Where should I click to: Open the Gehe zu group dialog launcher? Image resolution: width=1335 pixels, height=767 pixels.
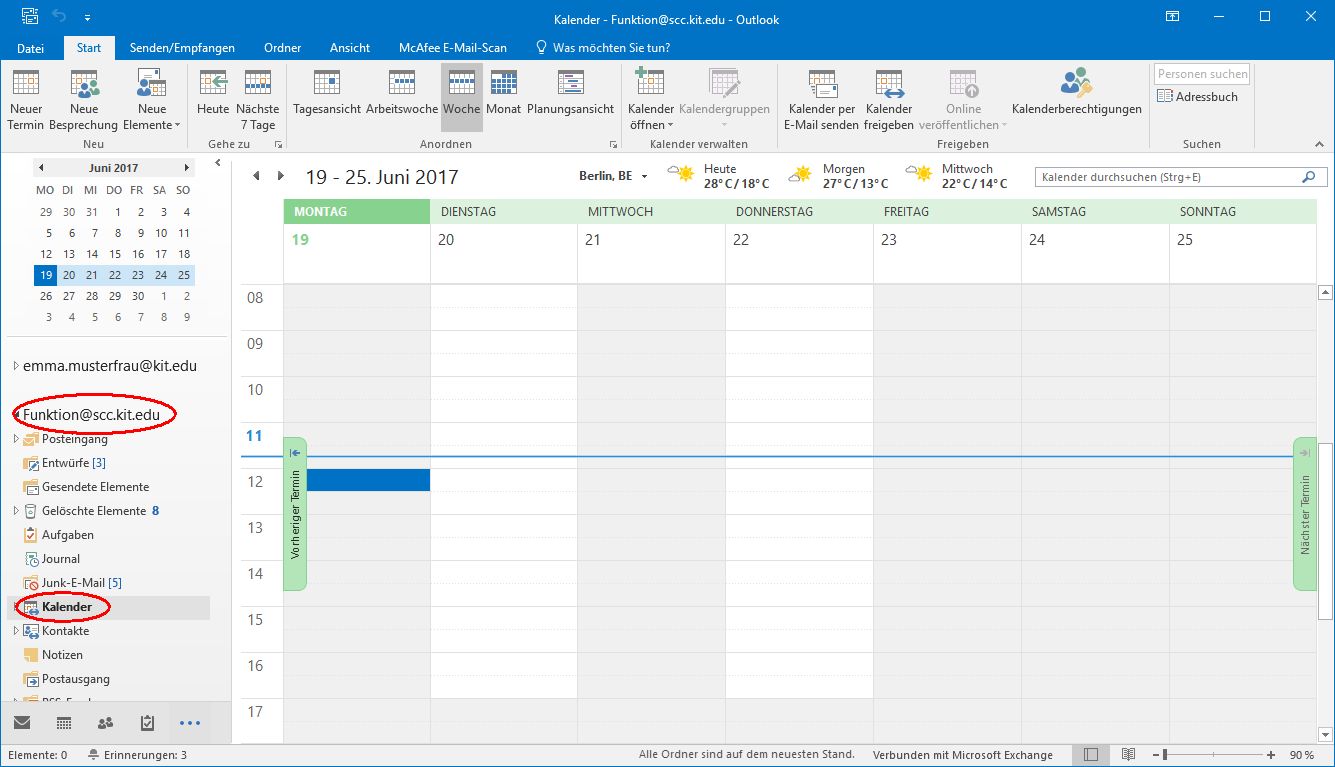click(x=278, y=145)
